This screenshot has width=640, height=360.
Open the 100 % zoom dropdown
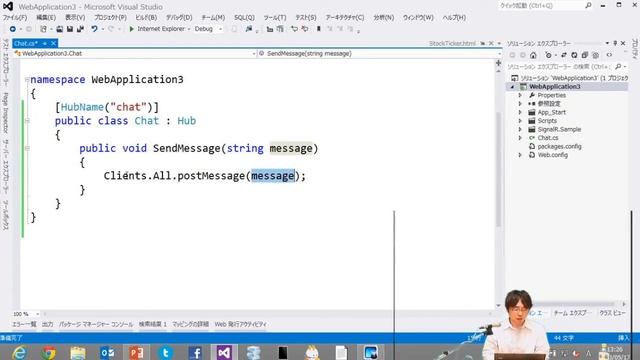coord(37,314)
